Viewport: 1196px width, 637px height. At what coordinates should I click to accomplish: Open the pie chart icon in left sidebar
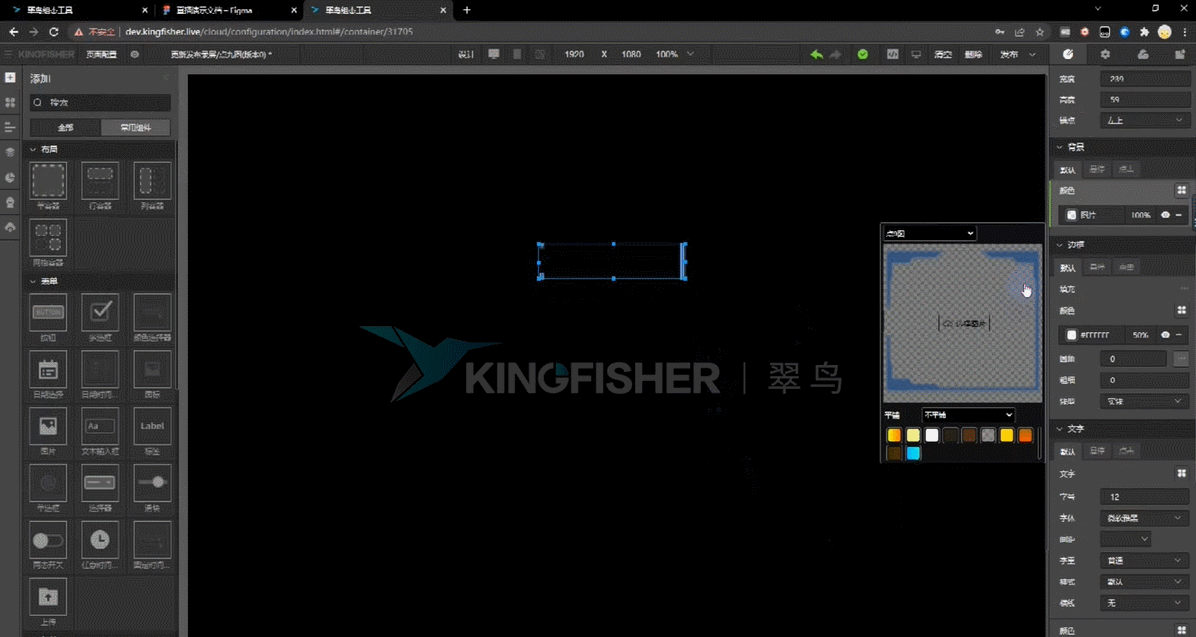(10, 178)
